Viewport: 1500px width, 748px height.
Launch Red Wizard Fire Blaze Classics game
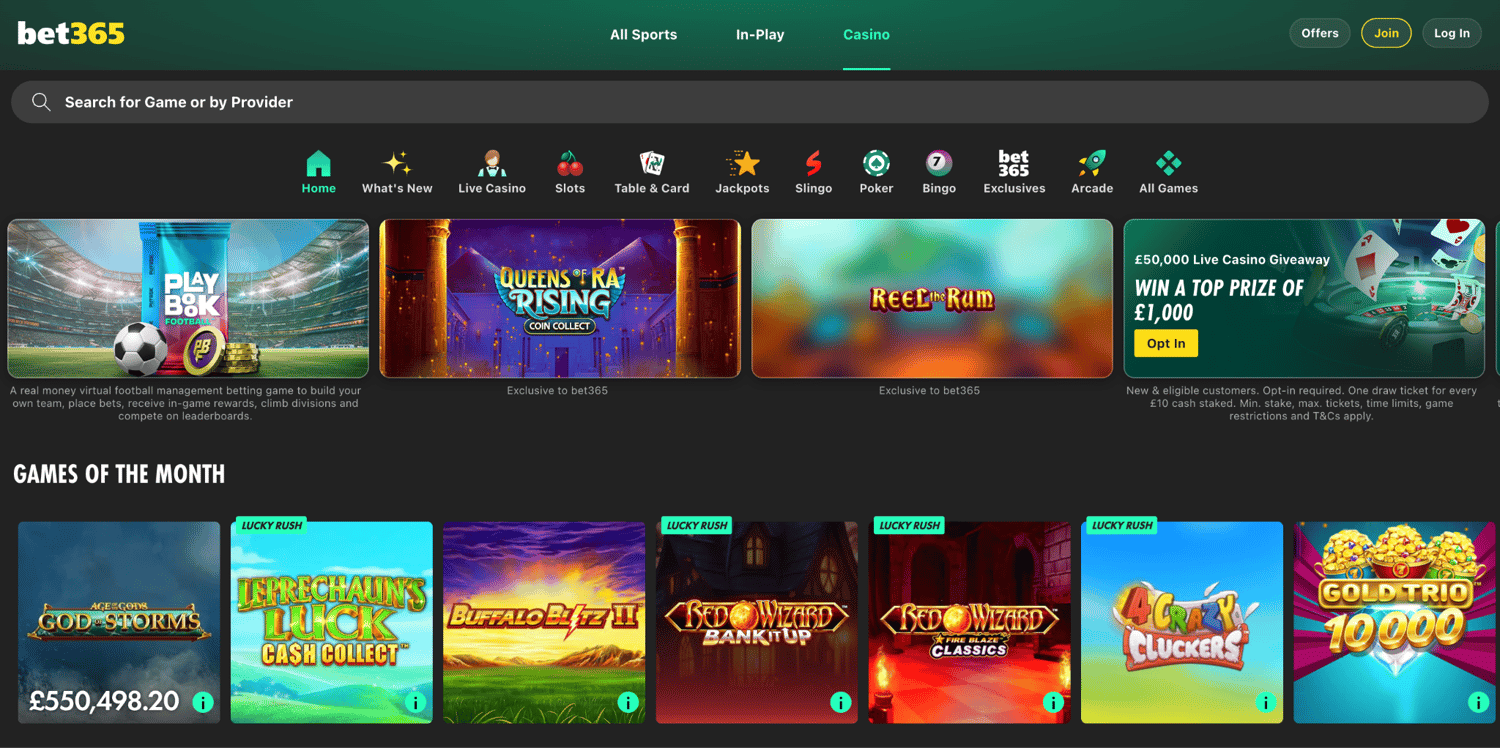tap(969, 622)
